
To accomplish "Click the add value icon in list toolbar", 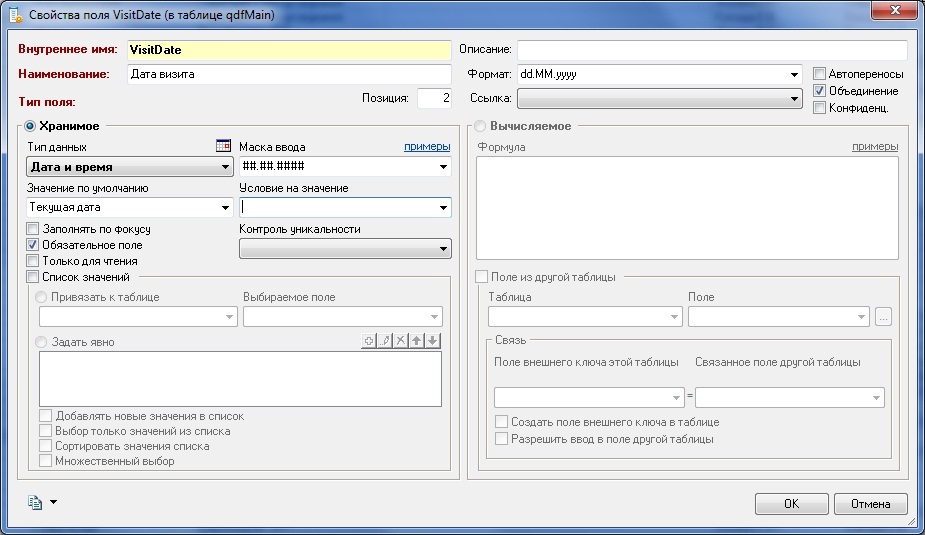I will 369,341.
